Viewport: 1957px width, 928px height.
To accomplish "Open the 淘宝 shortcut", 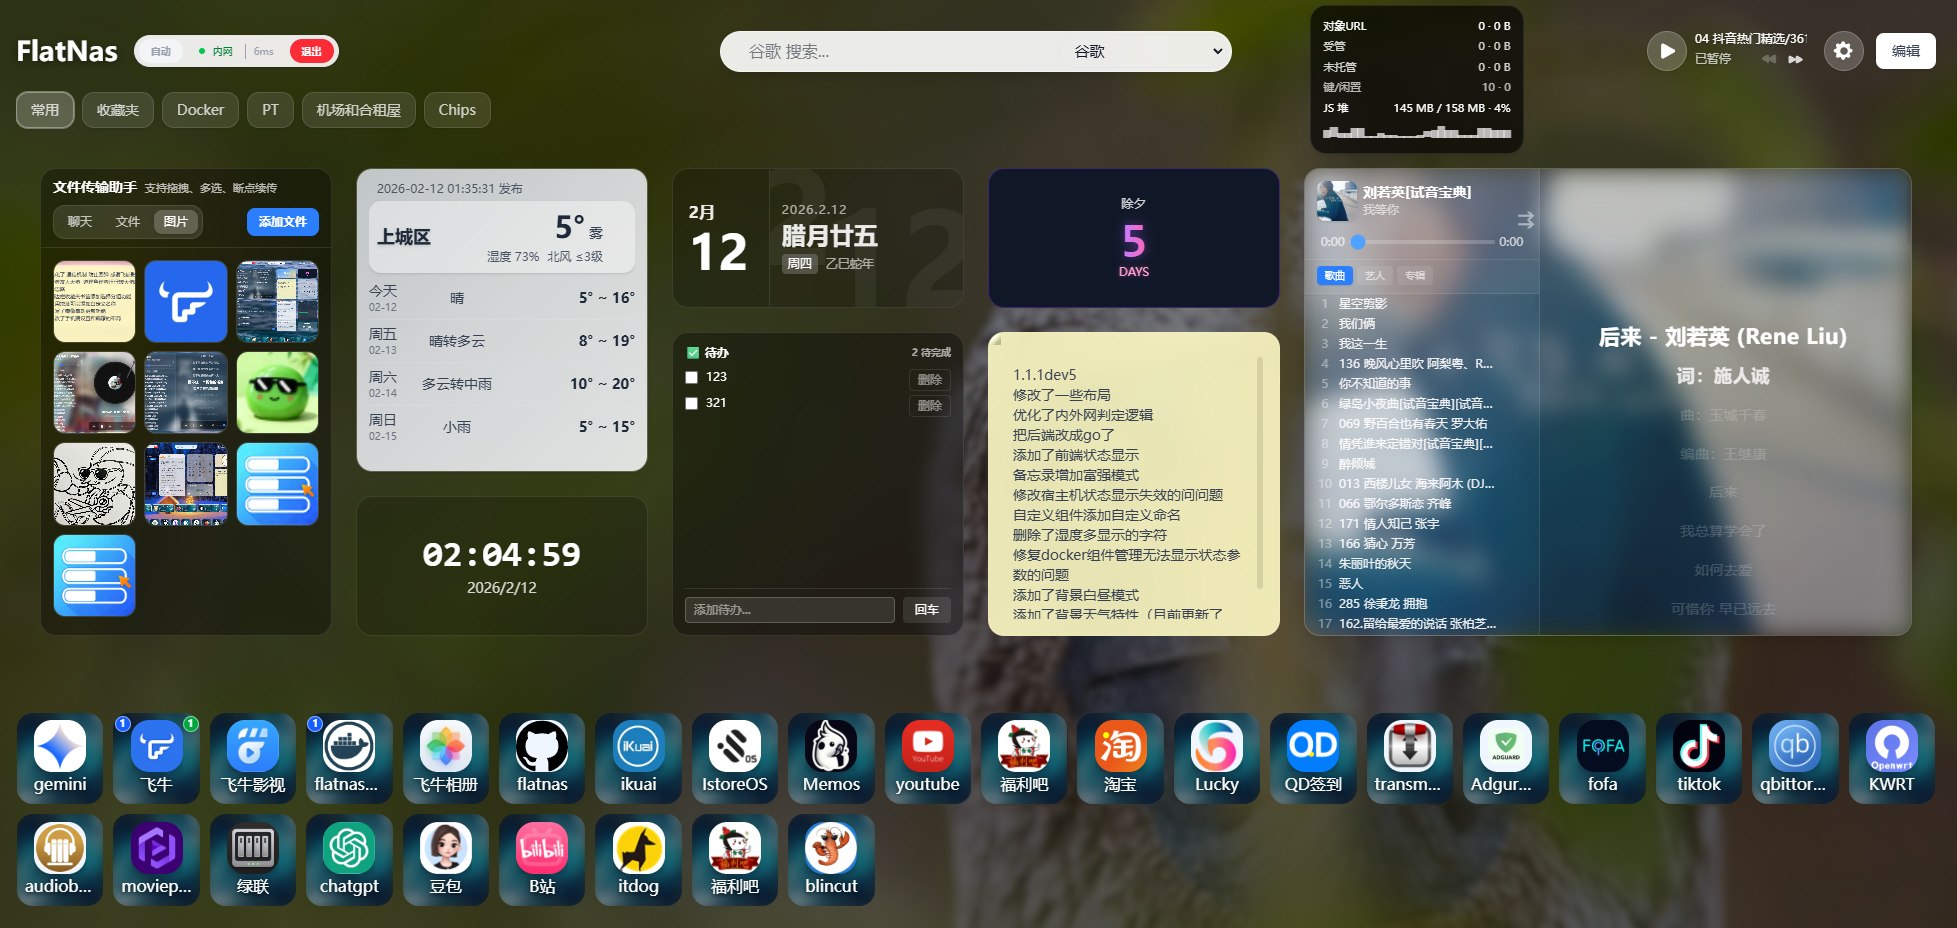I will pos(1120,758).
